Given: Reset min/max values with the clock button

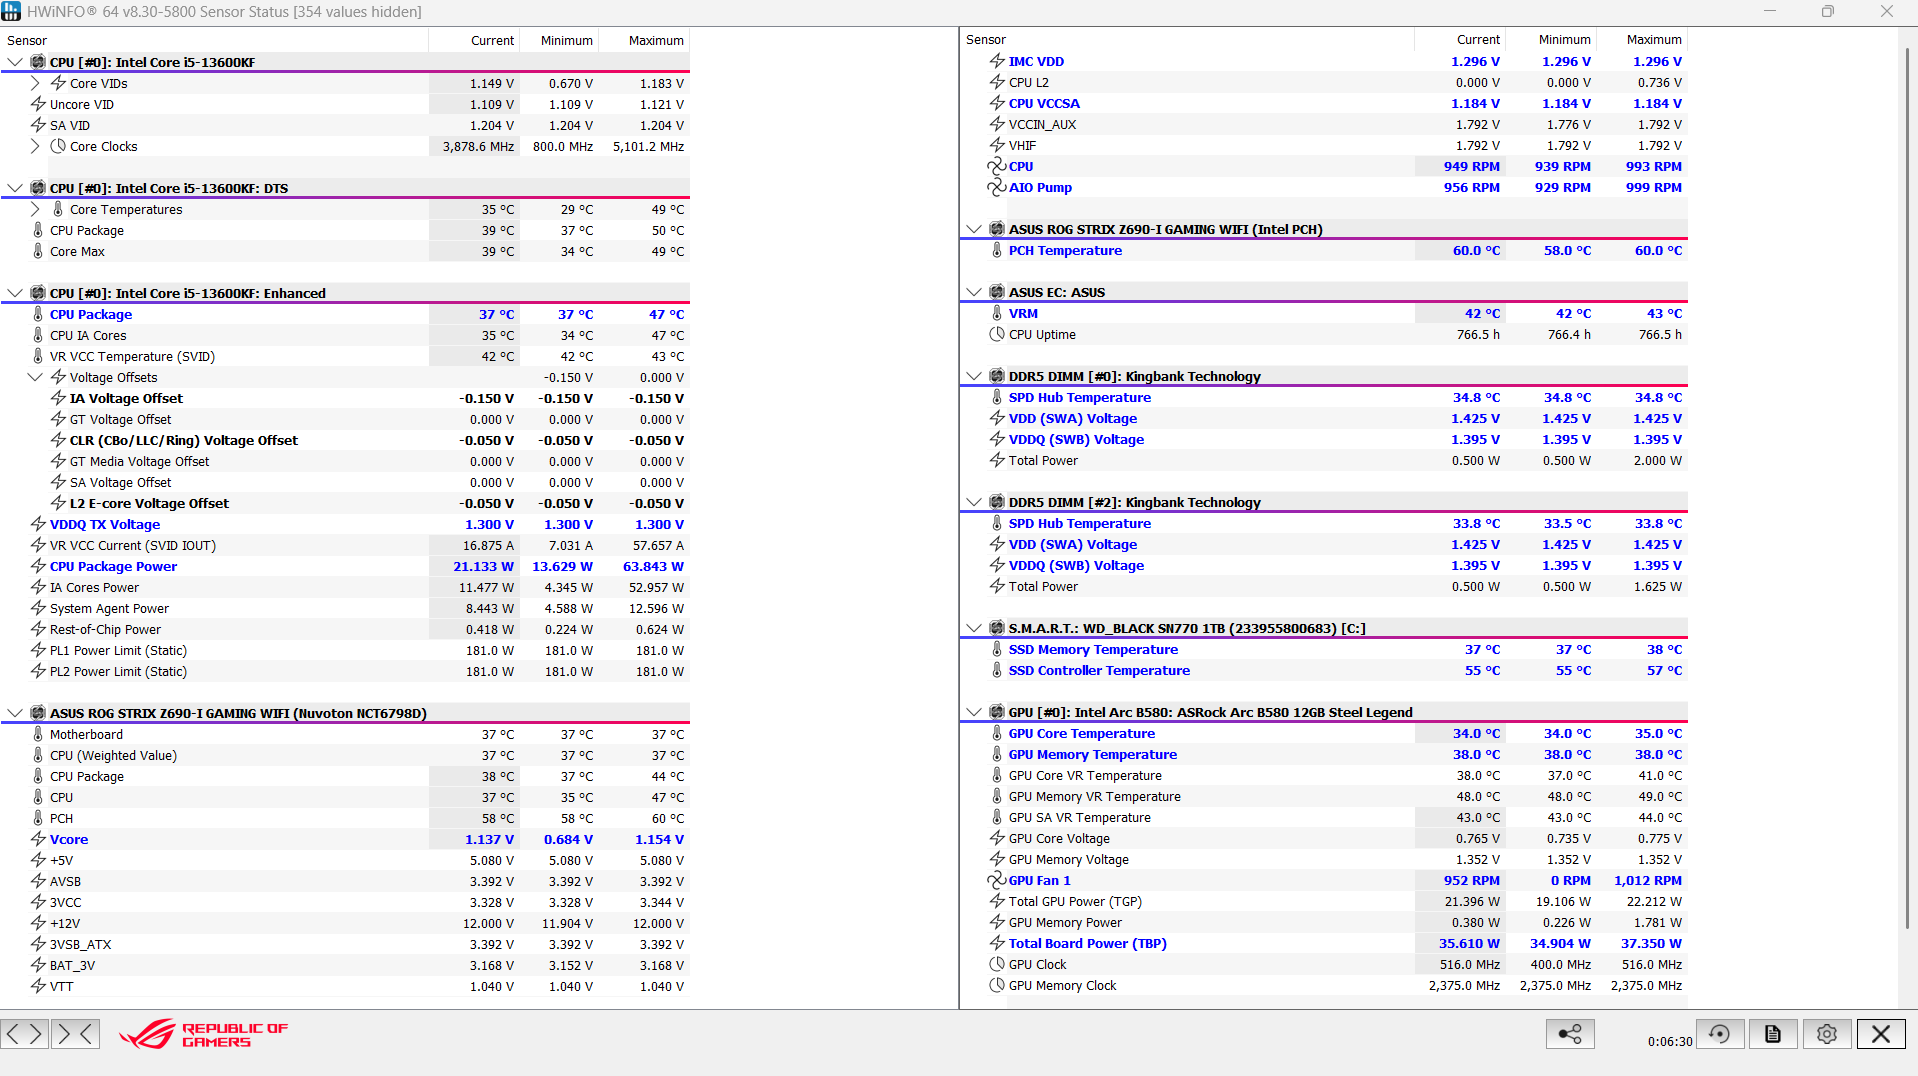Looking at the screenshot, I should coord(1719,1034).
